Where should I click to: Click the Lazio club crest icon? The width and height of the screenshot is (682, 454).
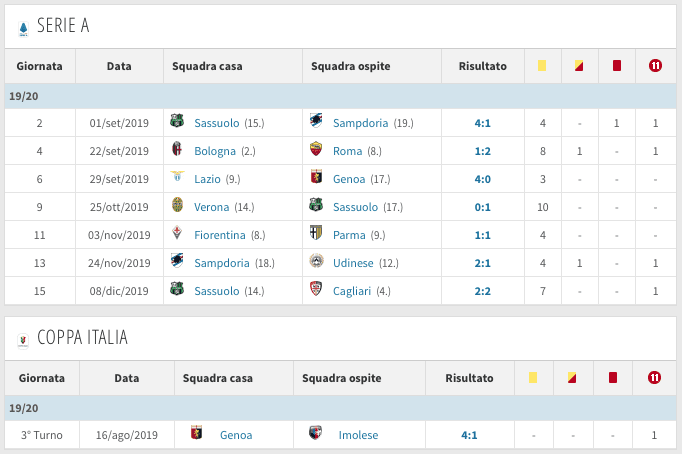[178, 179]
